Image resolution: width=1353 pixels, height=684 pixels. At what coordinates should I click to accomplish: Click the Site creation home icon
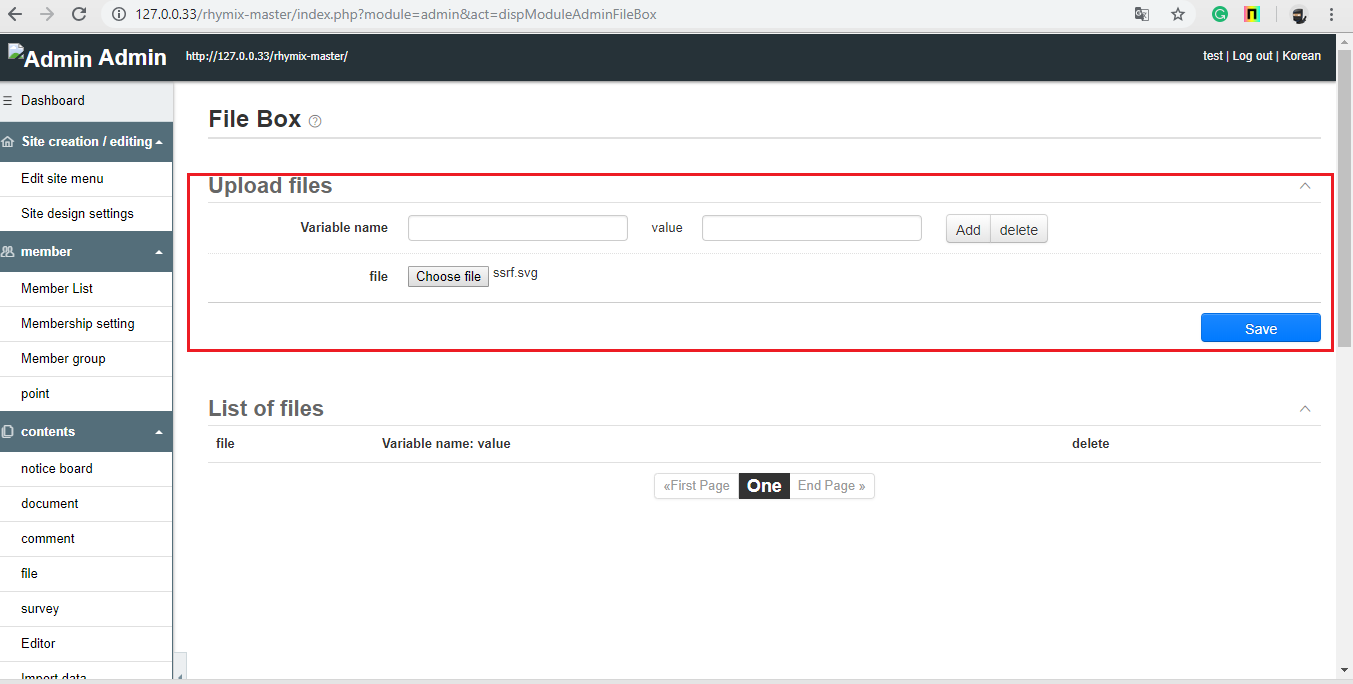[8, 142]
